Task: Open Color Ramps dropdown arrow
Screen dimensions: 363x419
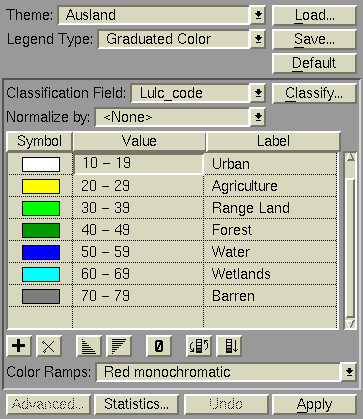Action: 349,372
